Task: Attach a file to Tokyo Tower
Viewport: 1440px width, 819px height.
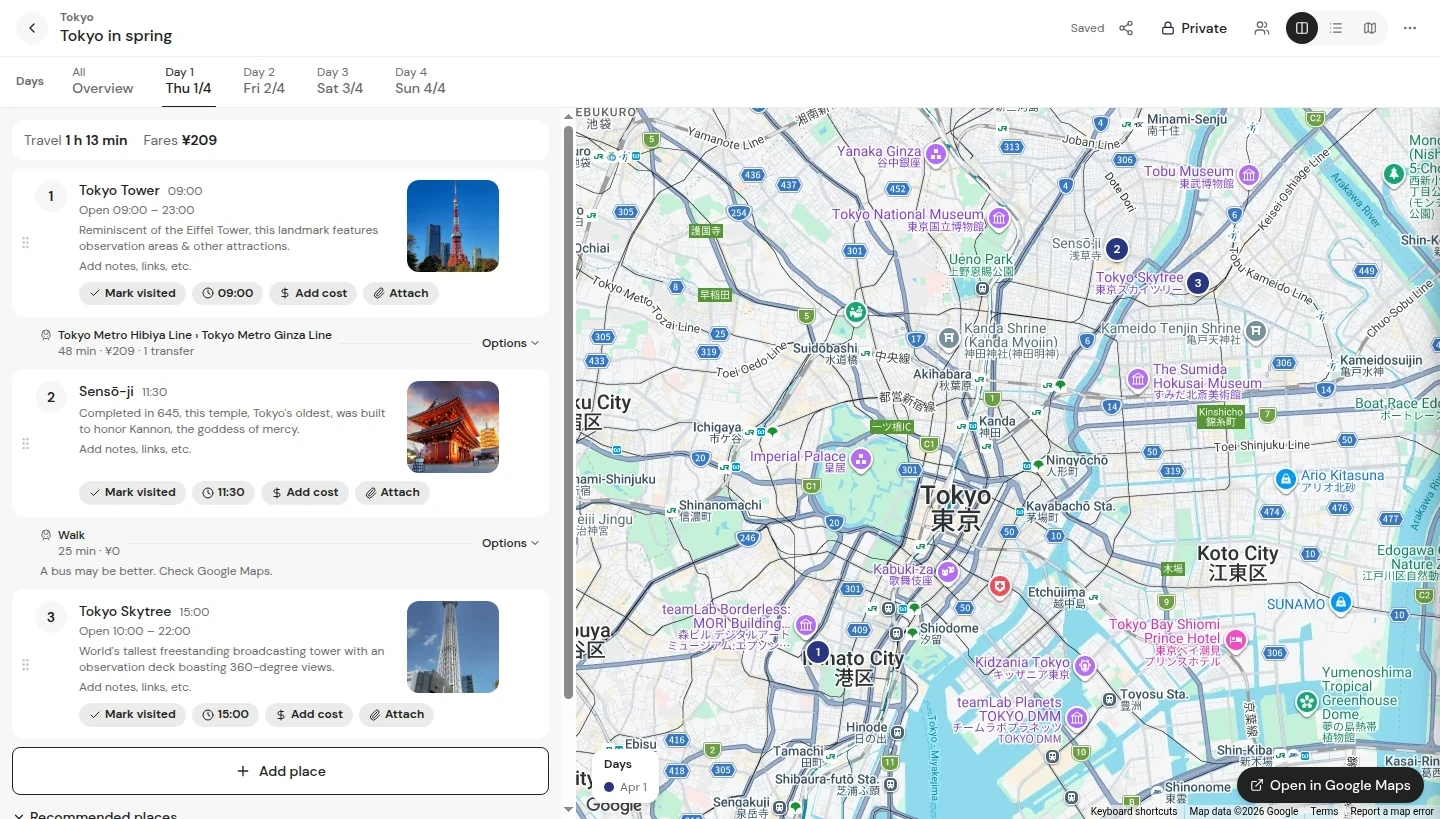Action: [400, 293]
